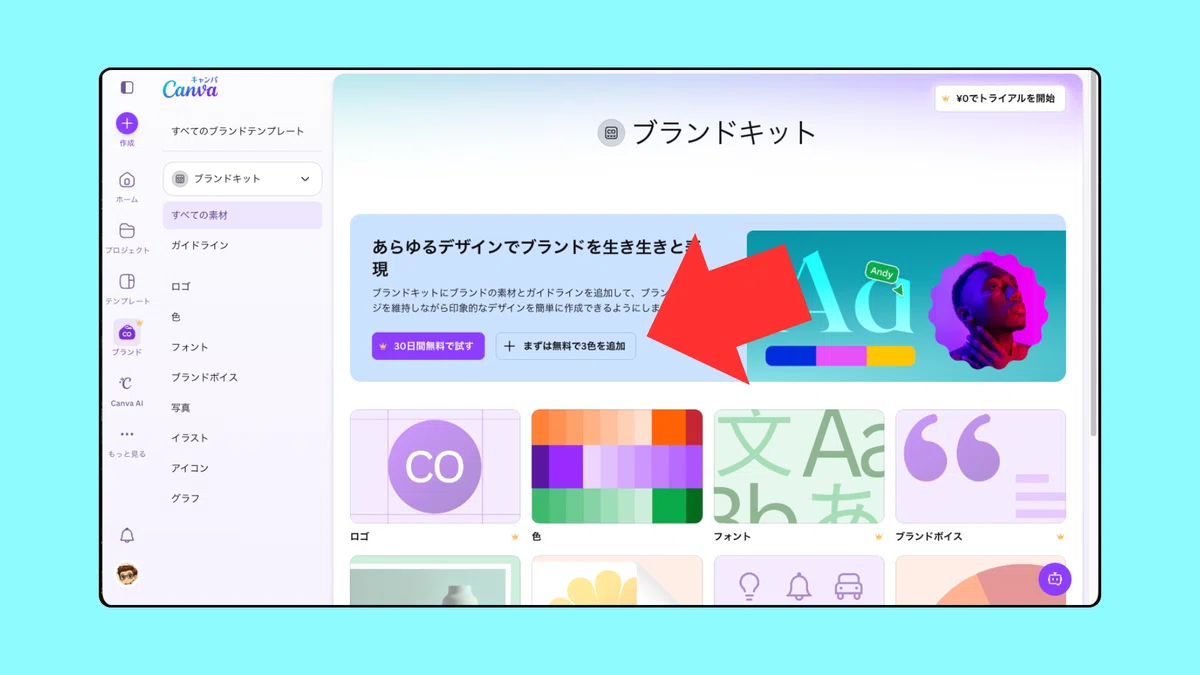Screen dimensions: 1200x675
Task: Expand the ブランドキット dropdown selector
Action: [x=242, y=179]
